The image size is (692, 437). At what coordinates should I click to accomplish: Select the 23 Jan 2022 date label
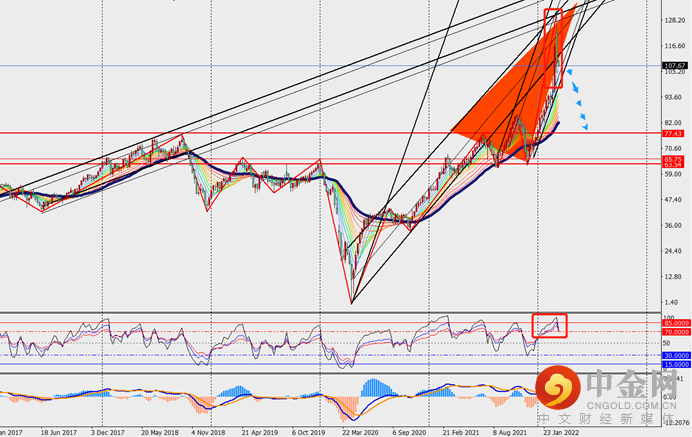click(x=560, y=433)
